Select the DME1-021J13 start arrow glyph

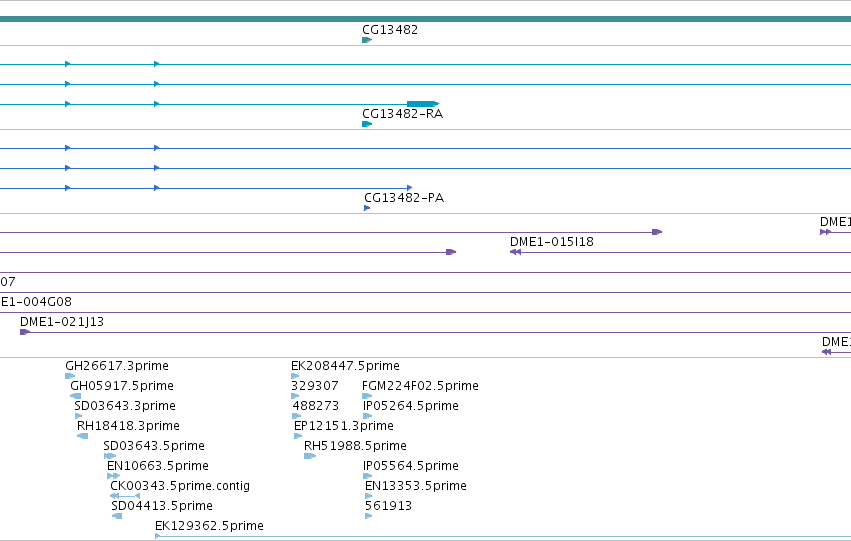25,332
